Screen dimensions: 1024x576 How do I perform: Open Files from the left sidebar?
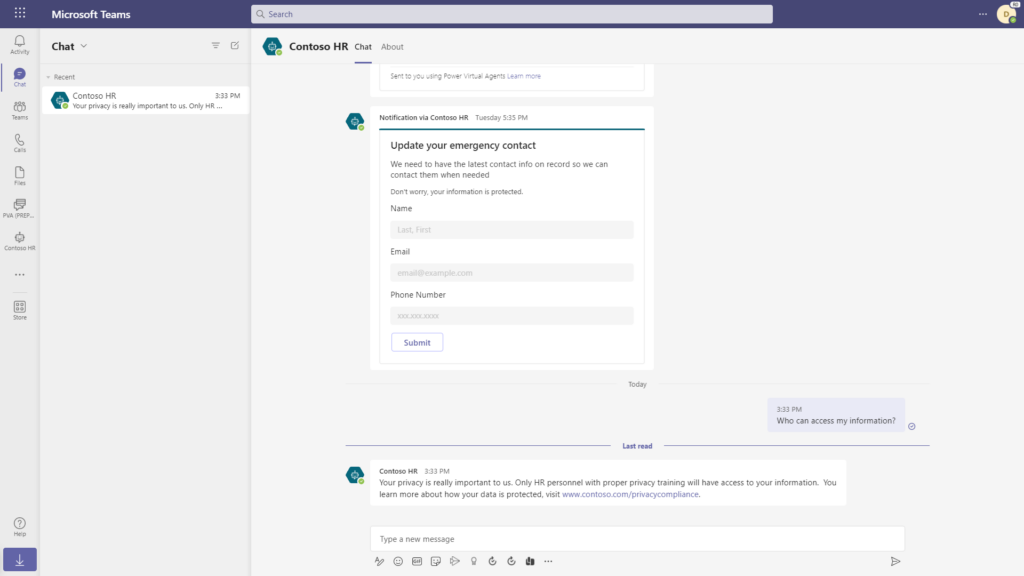pyautogui.click(x=18, y=175)
